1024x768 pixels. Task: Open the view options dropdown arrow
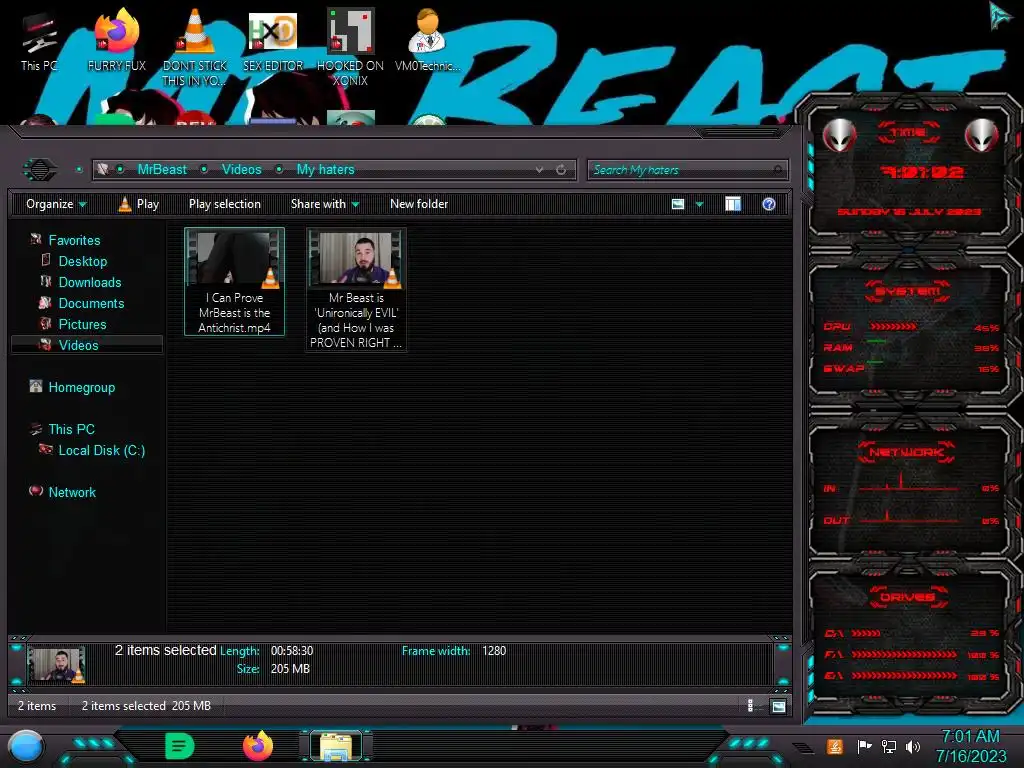coord(699,204)
